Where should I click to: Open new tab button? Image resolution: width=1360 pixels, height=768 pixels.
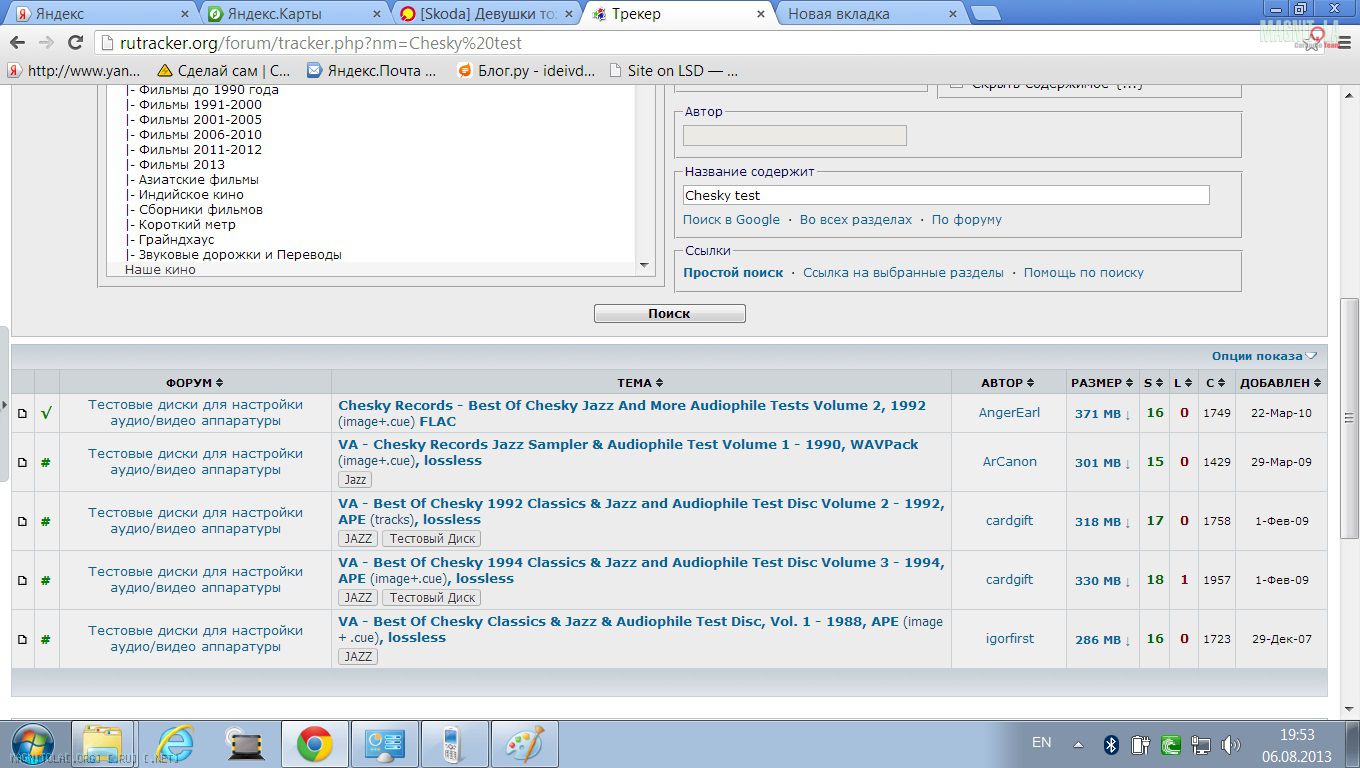coord(986,14)
